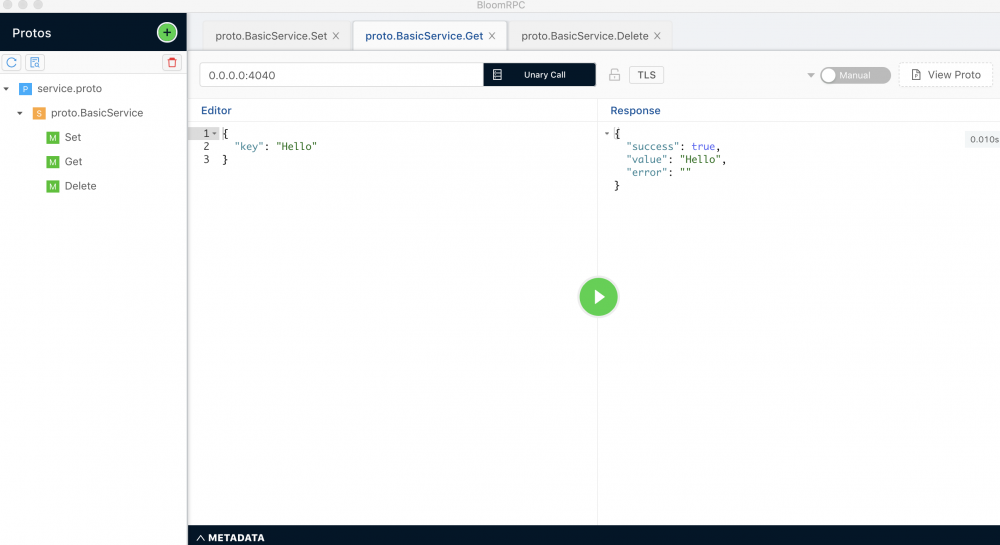Collapse the proto.BasicService tree node
This screenshot has height=545, width=1000.
pyautogui.click(x=20, y=113)
